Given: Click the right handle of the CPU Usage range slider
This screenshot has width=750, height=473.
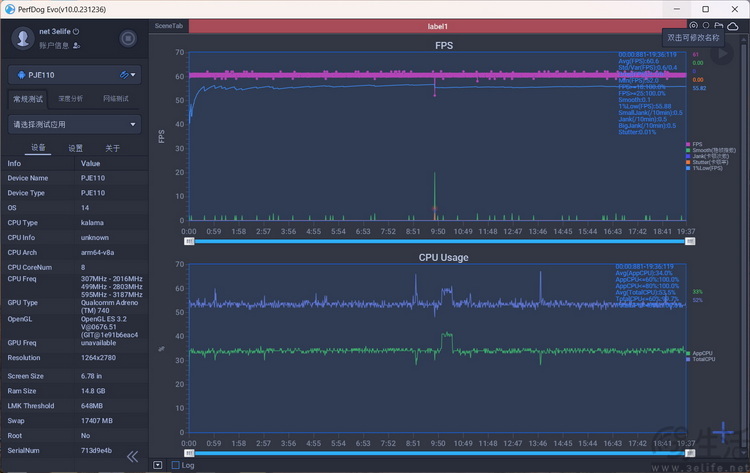Looking at the screenshot, I should [x=690, y=453].
